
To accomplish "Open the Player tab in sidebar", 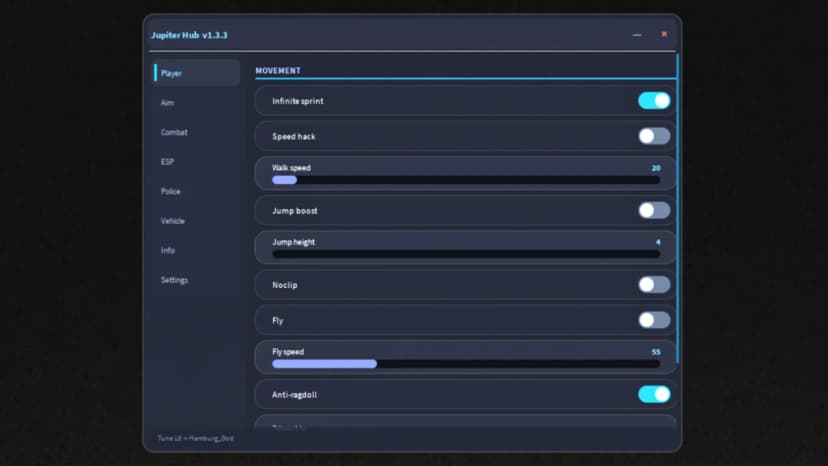I will 196,73.
